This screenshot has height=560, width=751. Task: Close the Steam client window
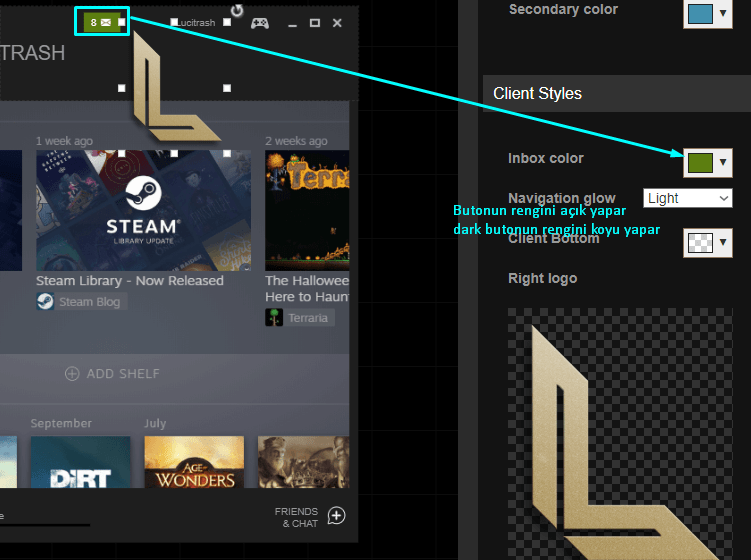[x=337, y=23]
